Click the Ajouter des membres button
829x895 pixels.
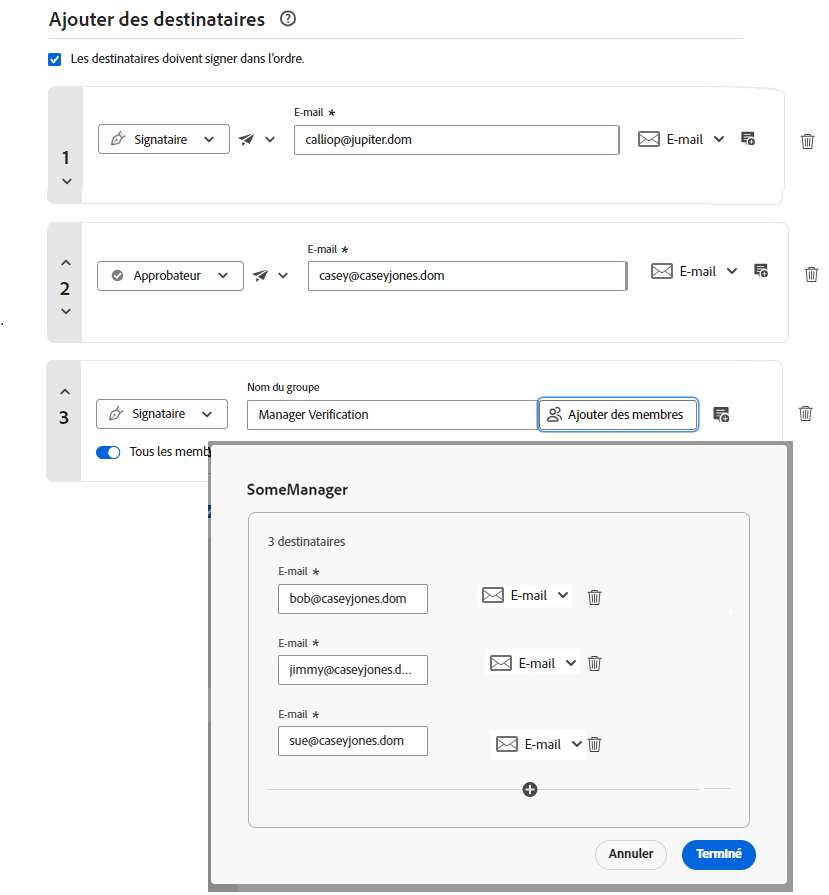pos(617,415)
